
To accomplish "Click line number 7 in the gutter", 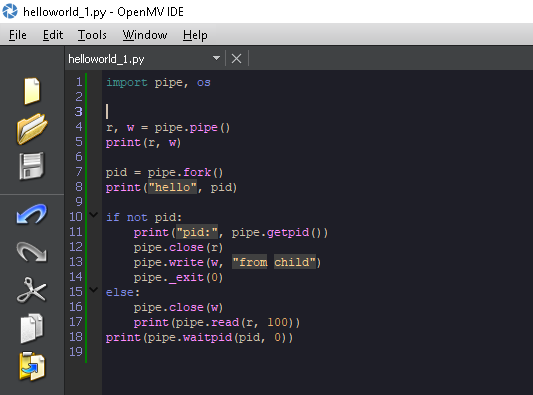I will (79, 172).
